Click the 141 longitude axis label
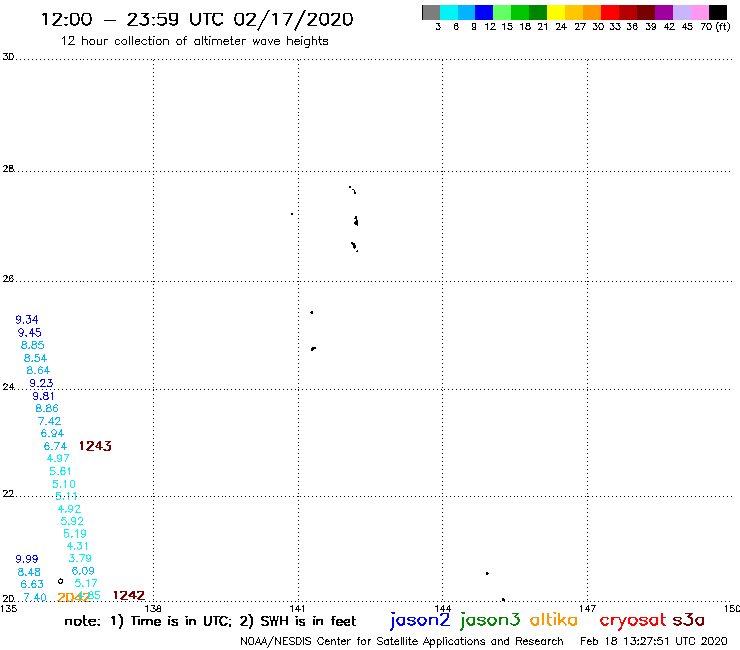This screenshot has width=740, height=650. click(297, 608)
